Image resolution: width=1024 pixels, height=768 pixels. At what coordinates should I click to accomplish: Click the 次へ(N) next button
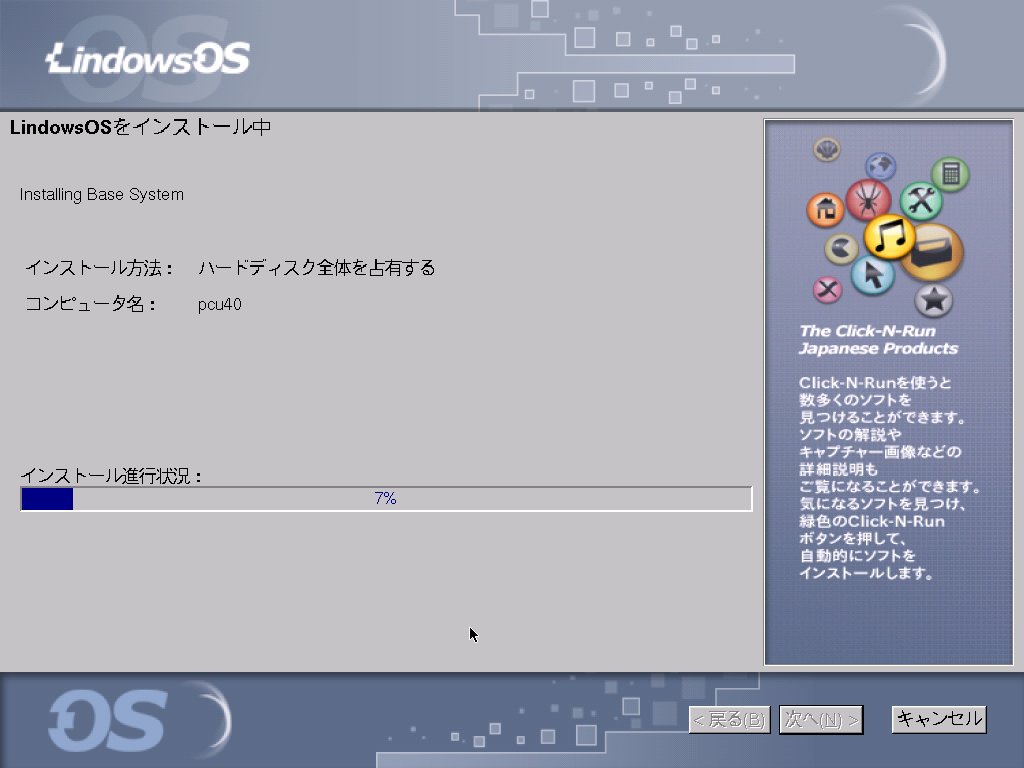[822, 720]
